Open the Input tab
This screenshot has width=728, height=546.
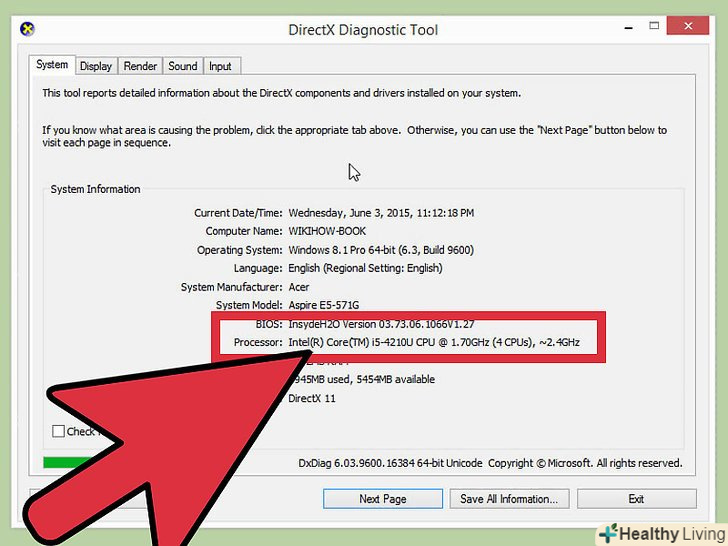pyautogui.click(x=220, y=67)
